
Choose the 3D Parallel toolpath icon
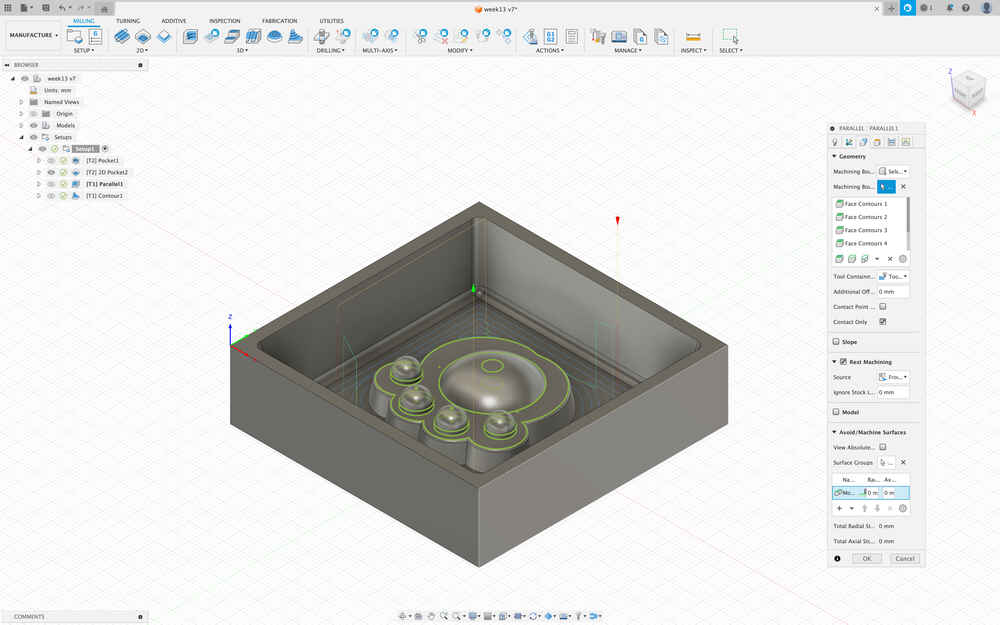point(253,36)
